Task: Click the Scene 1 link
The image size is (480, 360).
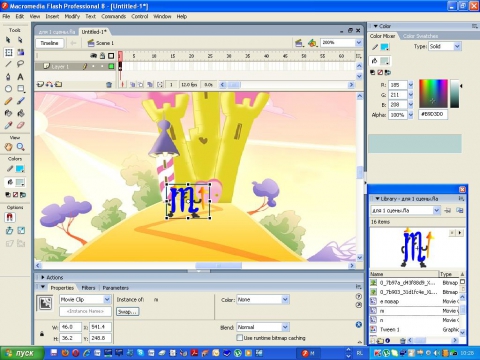Action: point(105,43)
